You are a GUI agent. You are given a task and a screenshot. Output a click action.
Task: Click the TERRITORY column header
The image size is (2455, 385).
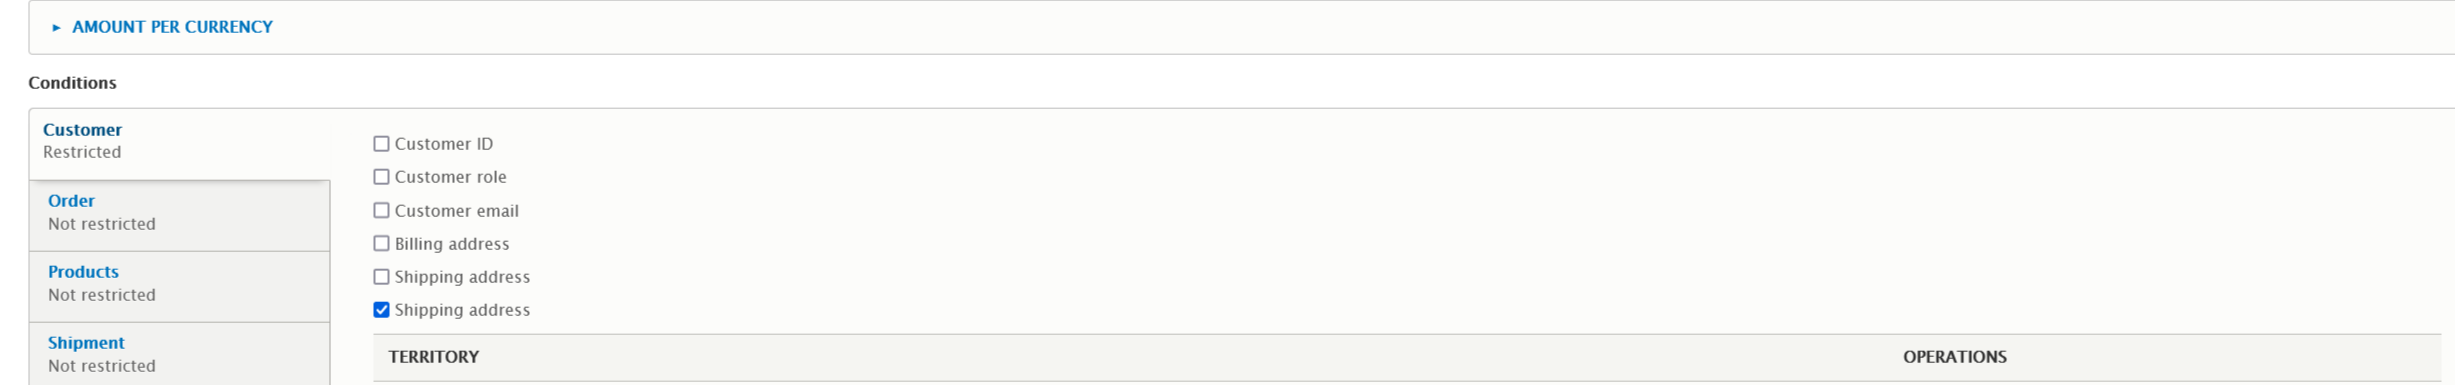(x=434, y=357)
